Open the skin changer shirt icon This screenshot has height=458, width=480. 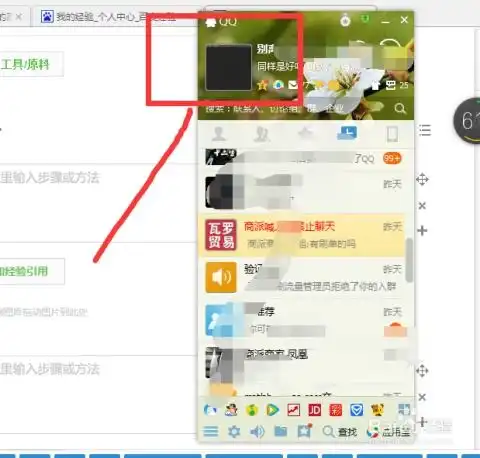376,85
